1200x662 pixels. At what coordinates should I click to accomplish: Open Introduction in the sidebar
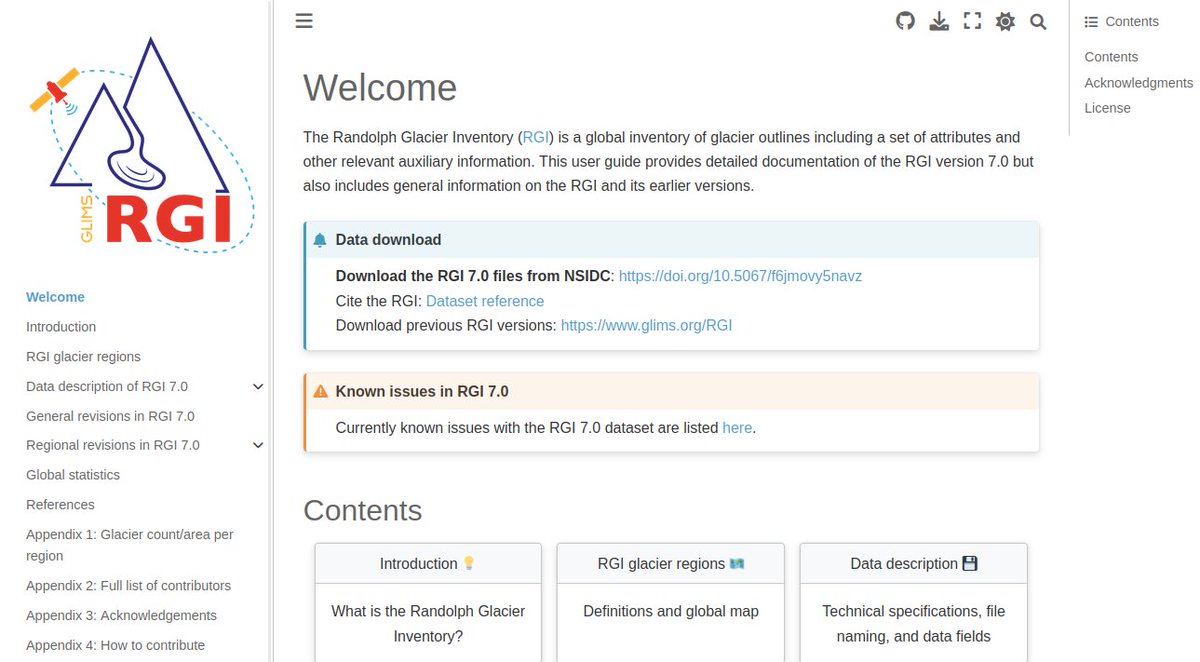pyautogui.click(x=61, y=327)
